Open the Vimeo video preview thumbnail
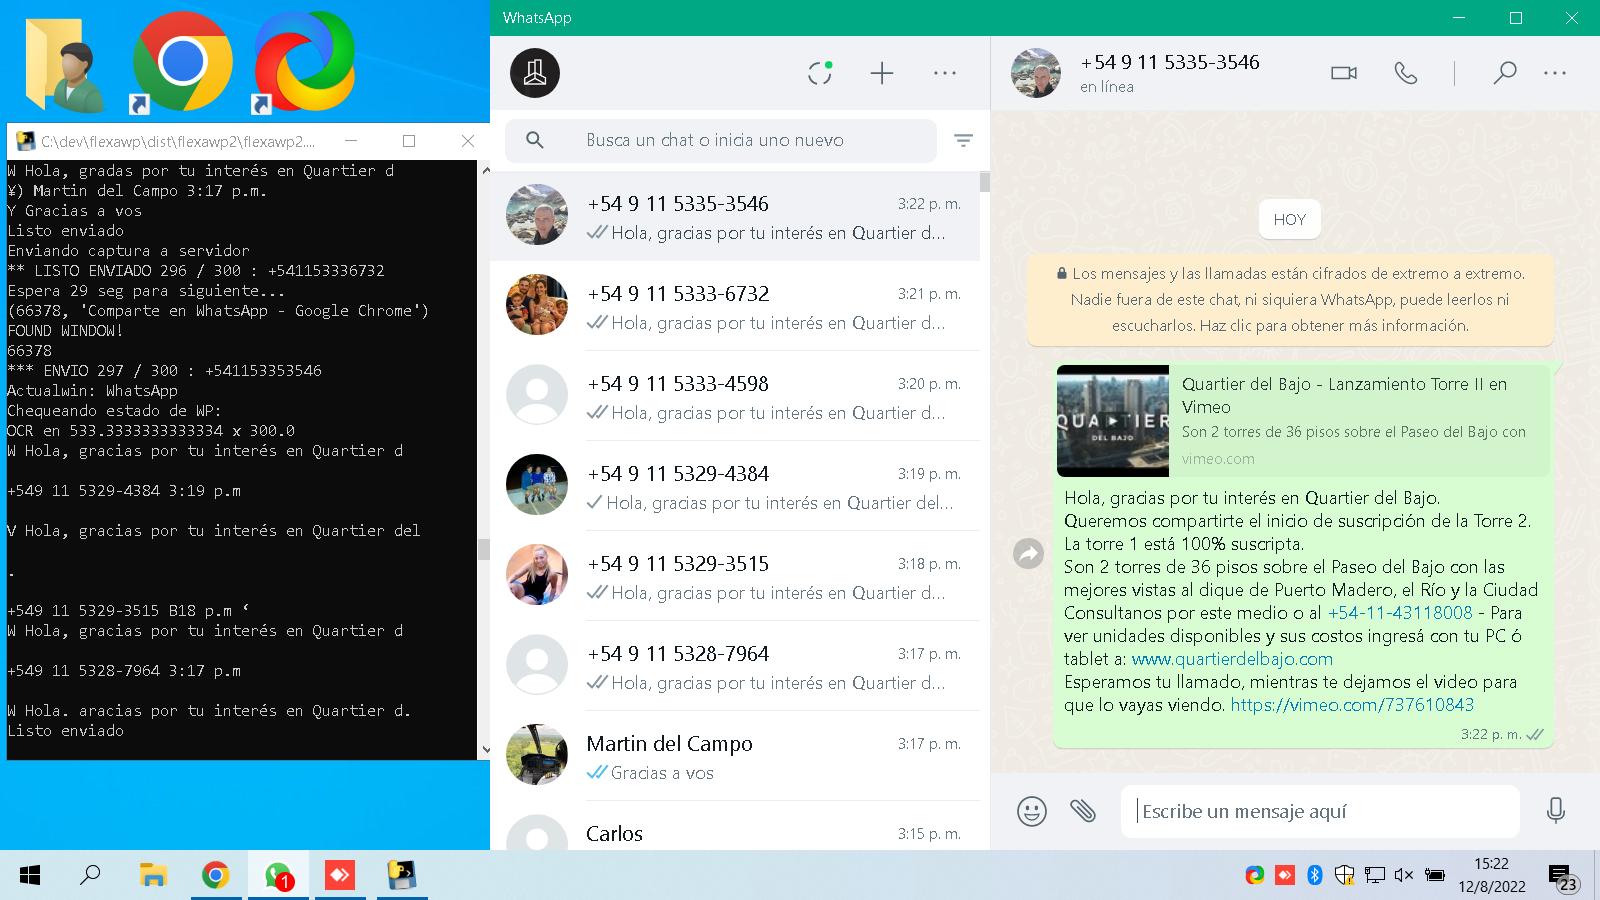 tap(1113, 420)
